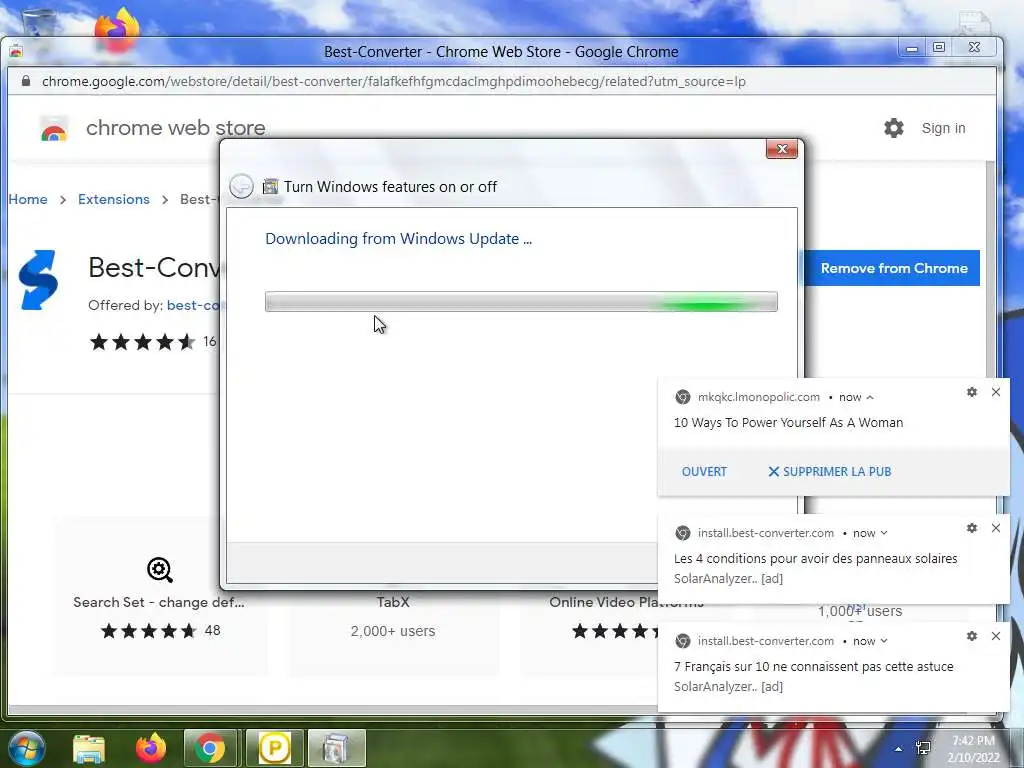Click 'Les 4 conditions pour avoir' notification text
This screenshot has width=1024, height=768.
(x=816, y=558)
